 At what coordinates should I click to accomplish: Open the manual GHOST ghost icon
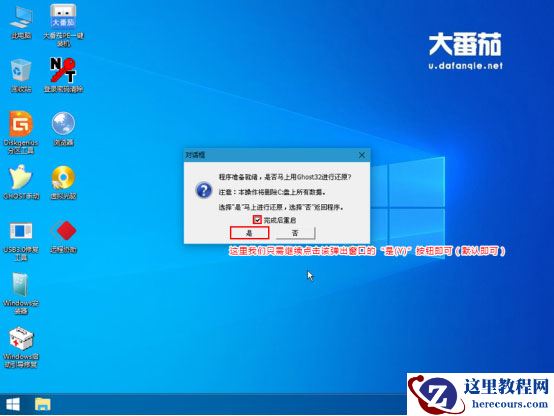coord(21,182)
